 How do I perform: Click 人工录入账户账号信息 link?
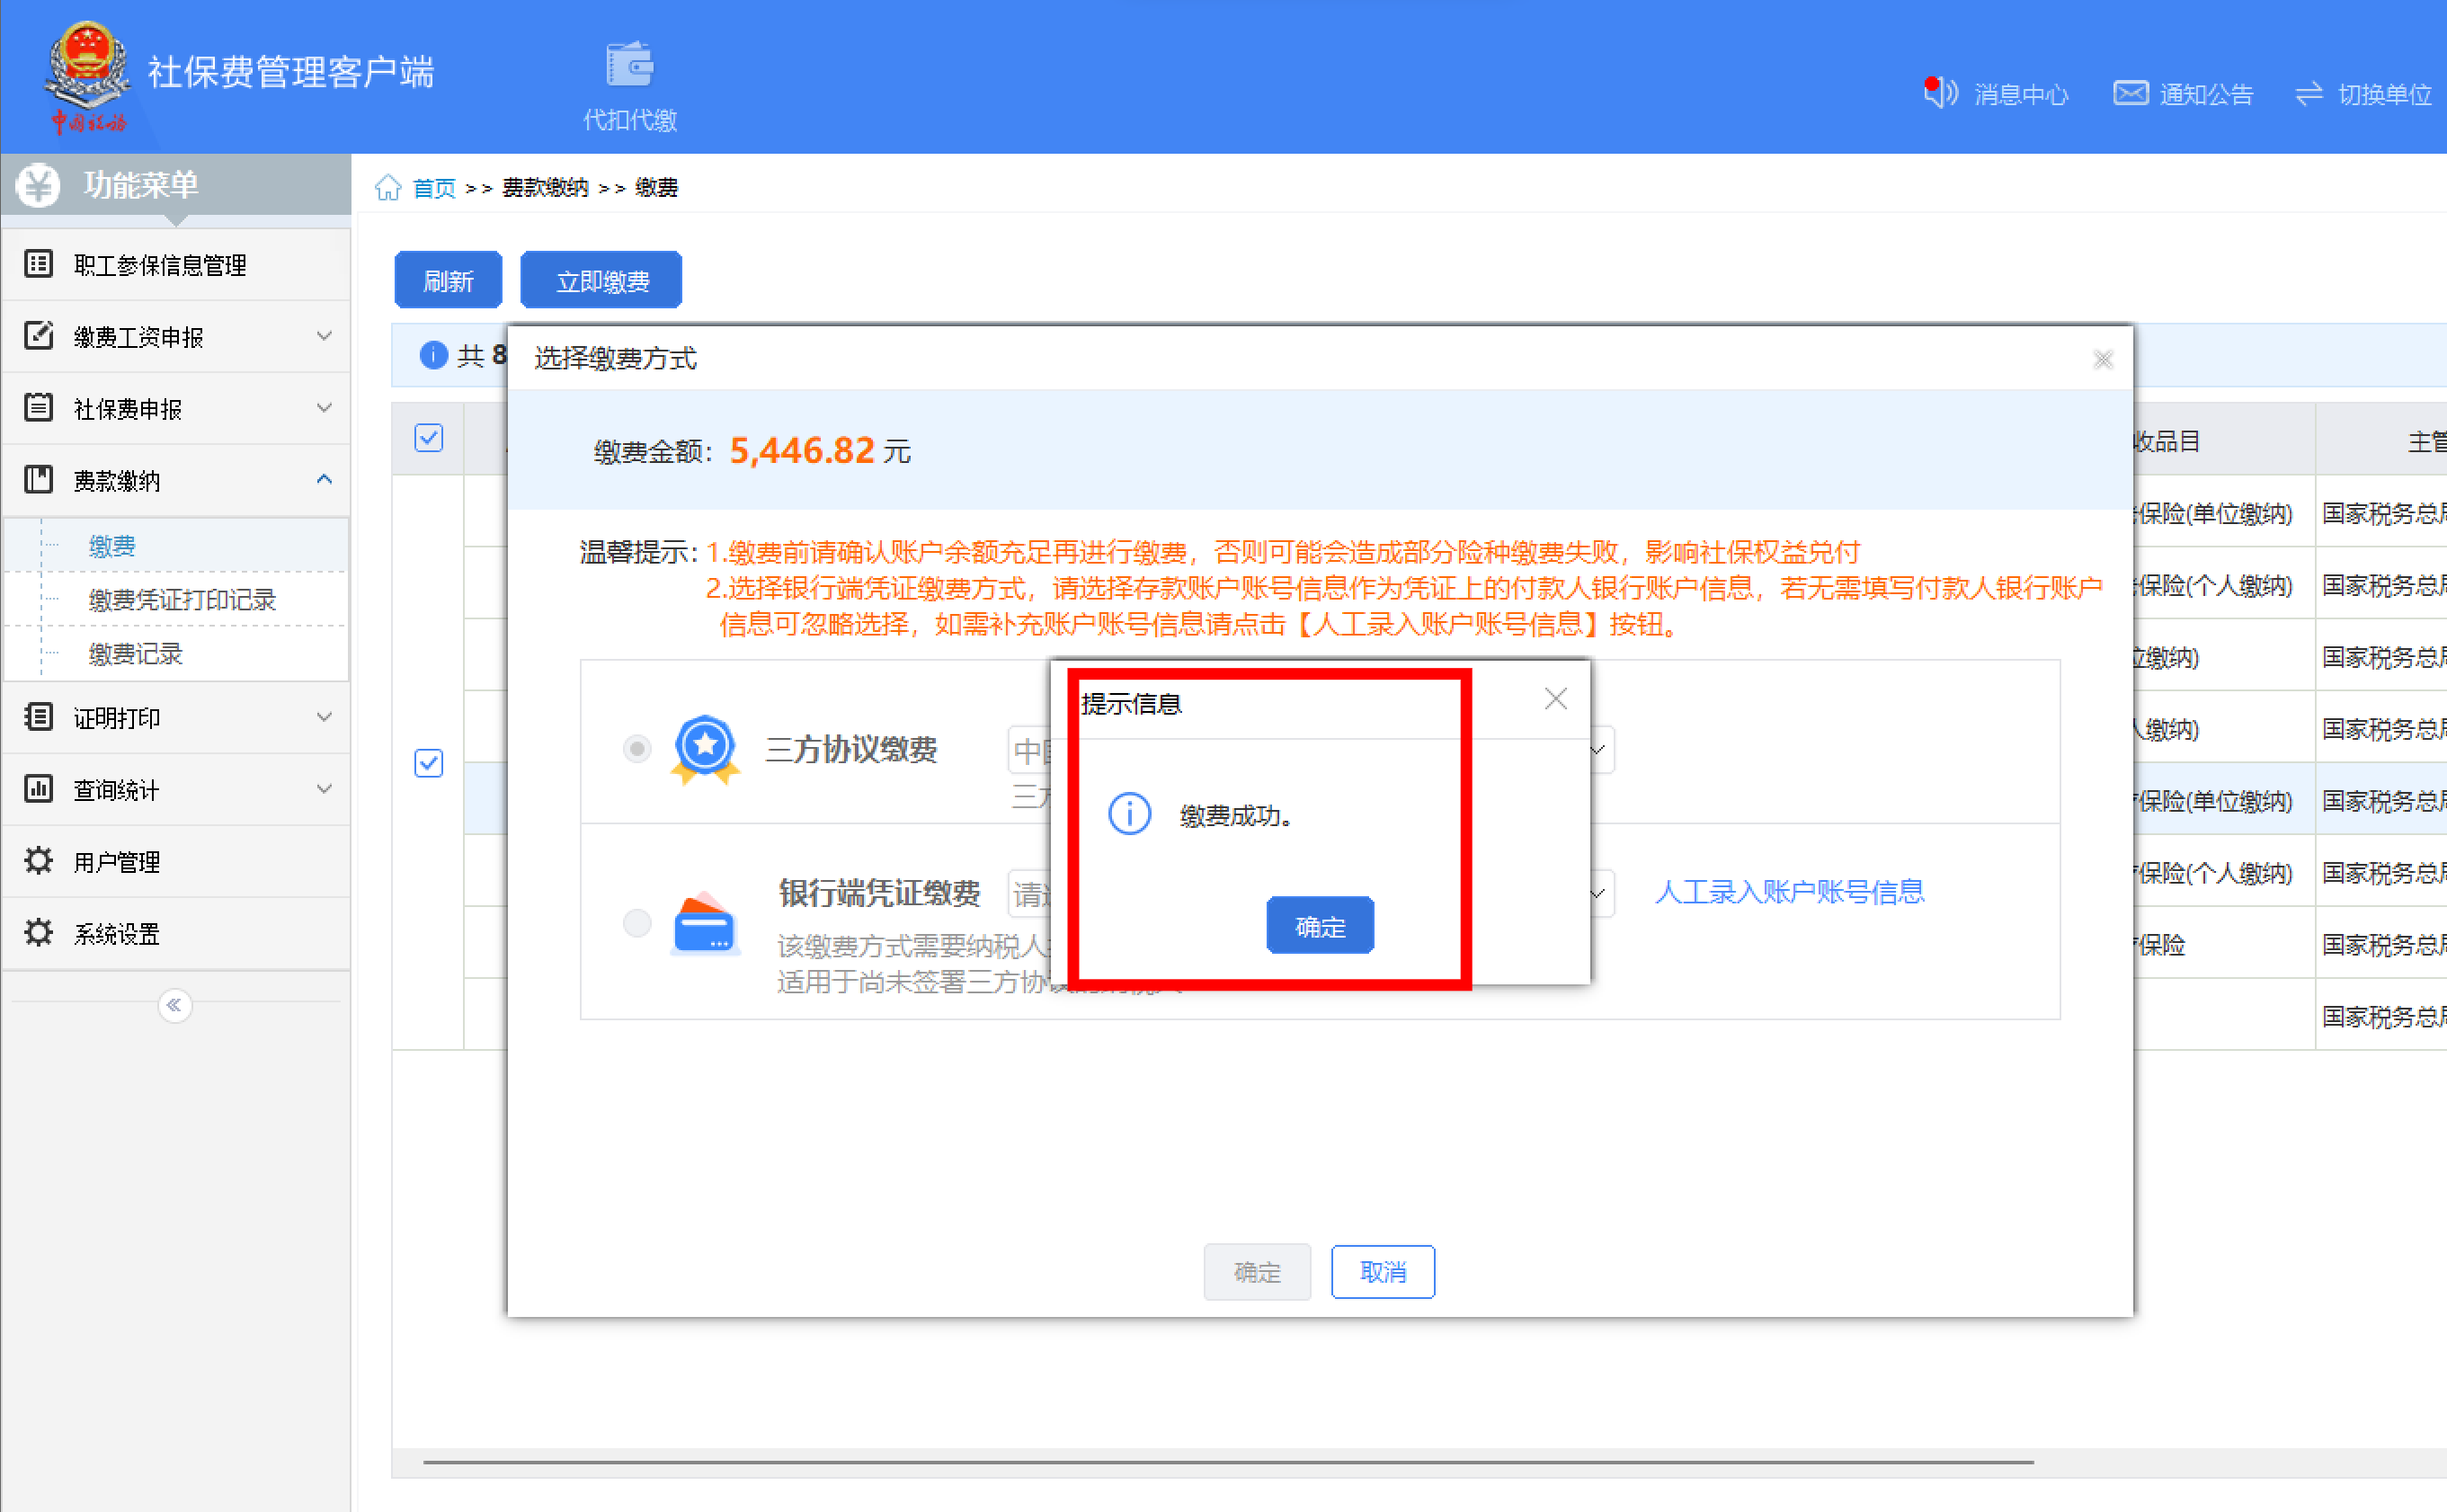(1788, 892)
